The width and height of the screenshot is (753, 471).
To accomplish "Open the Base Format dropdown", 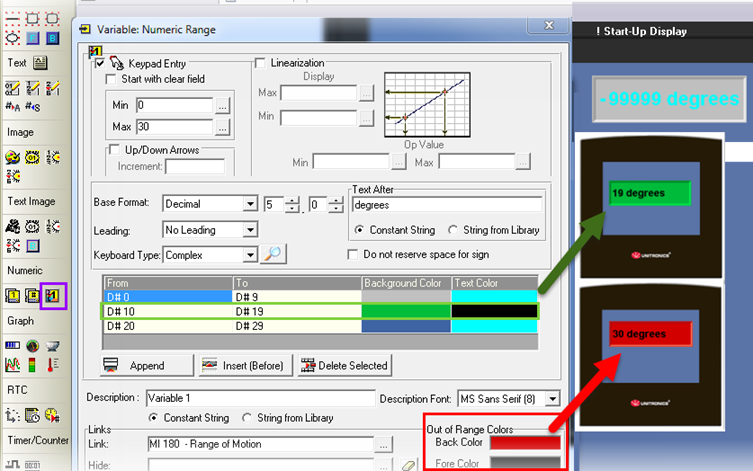I will point(250,205).
